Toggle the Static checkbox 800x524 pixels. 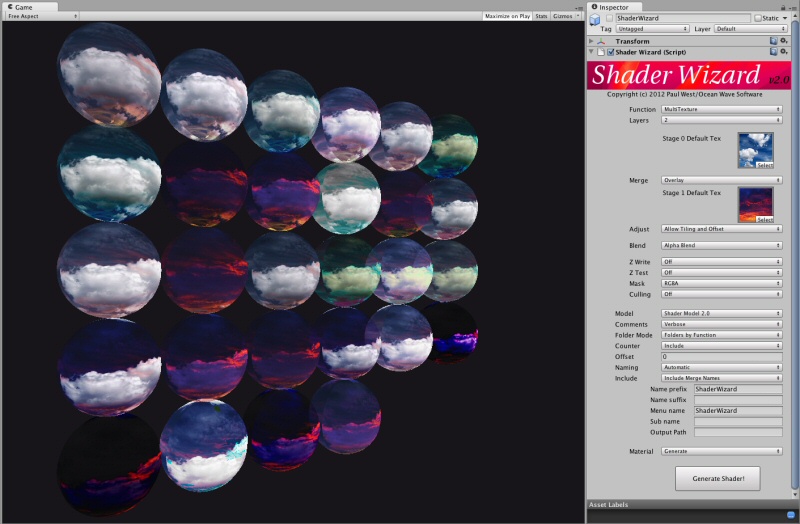[x=758, y=18]
